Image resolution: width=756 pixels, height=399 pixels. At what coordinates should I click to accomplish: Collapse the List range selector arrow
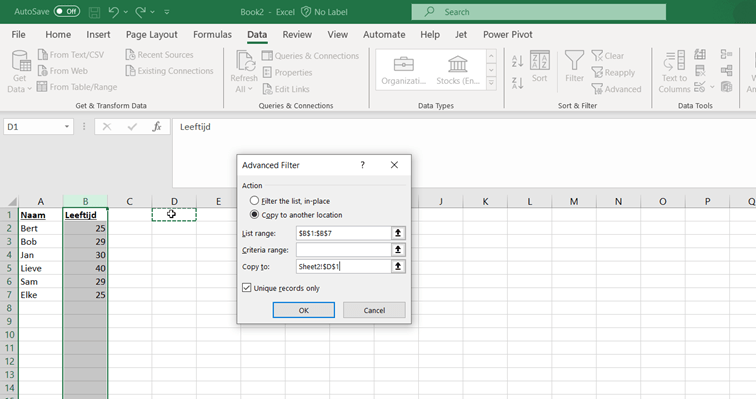point(398,233)
